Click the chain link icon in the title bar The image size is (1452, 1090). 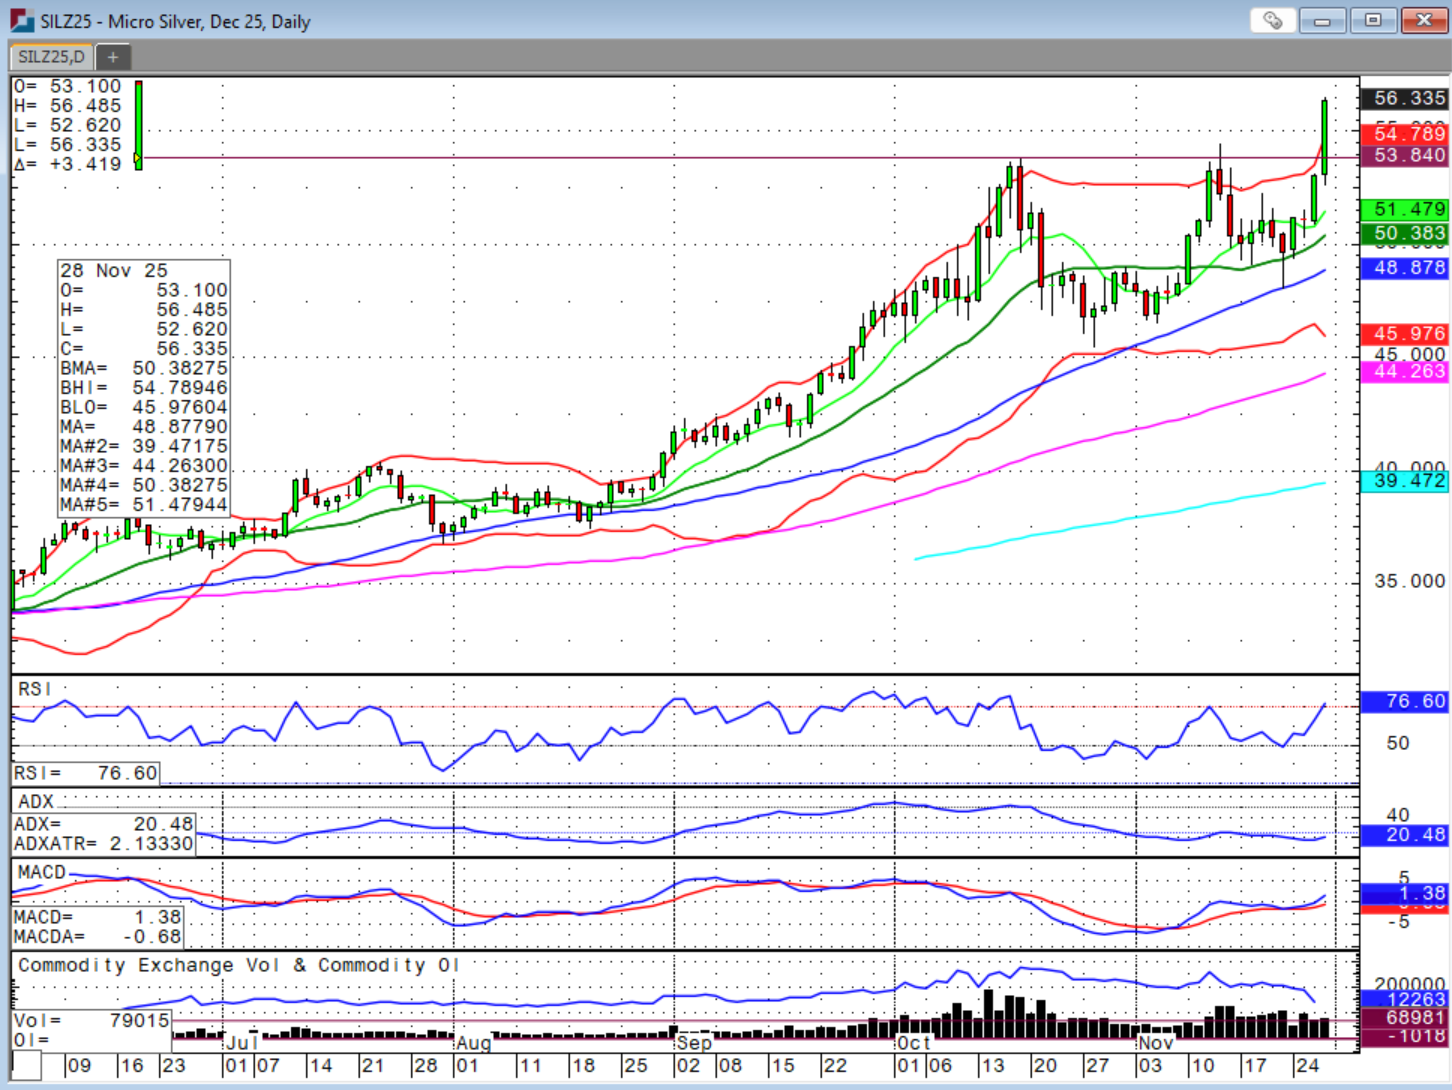[x=1272, y=20]
